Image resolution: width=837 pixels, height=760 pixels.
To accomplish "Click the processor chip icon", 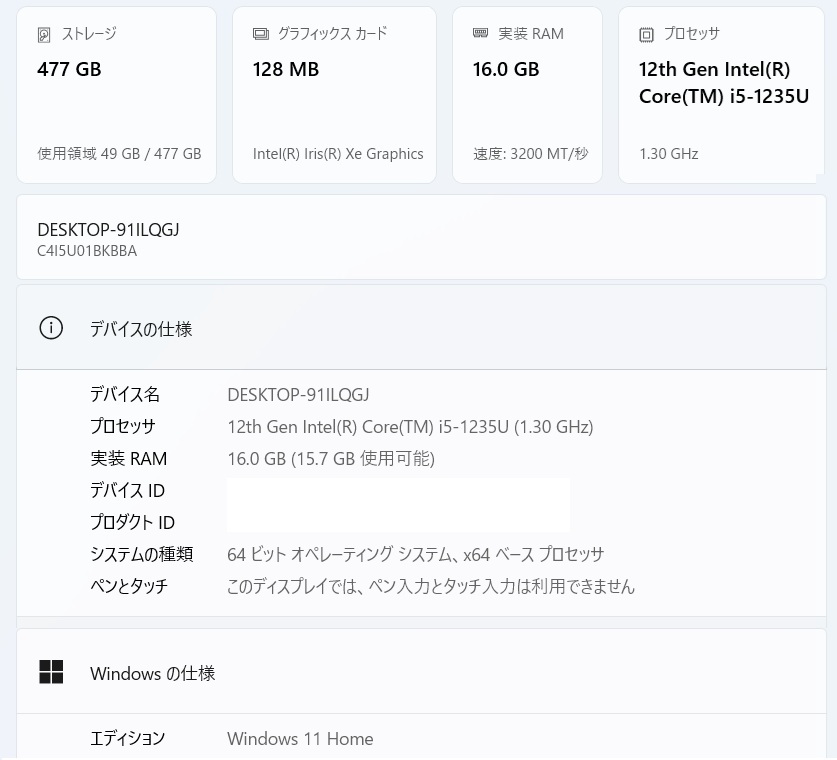I will pyautogui.click(x=646, y=35).
